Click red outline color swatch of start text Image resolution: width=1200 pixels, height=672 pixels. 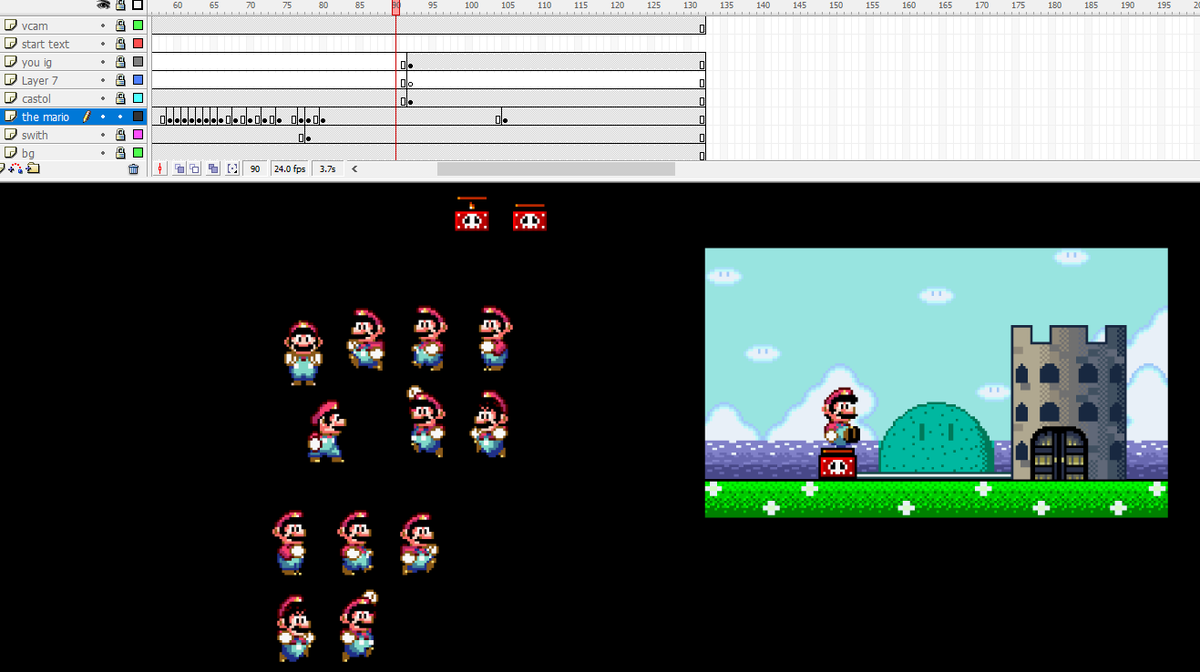138,44
